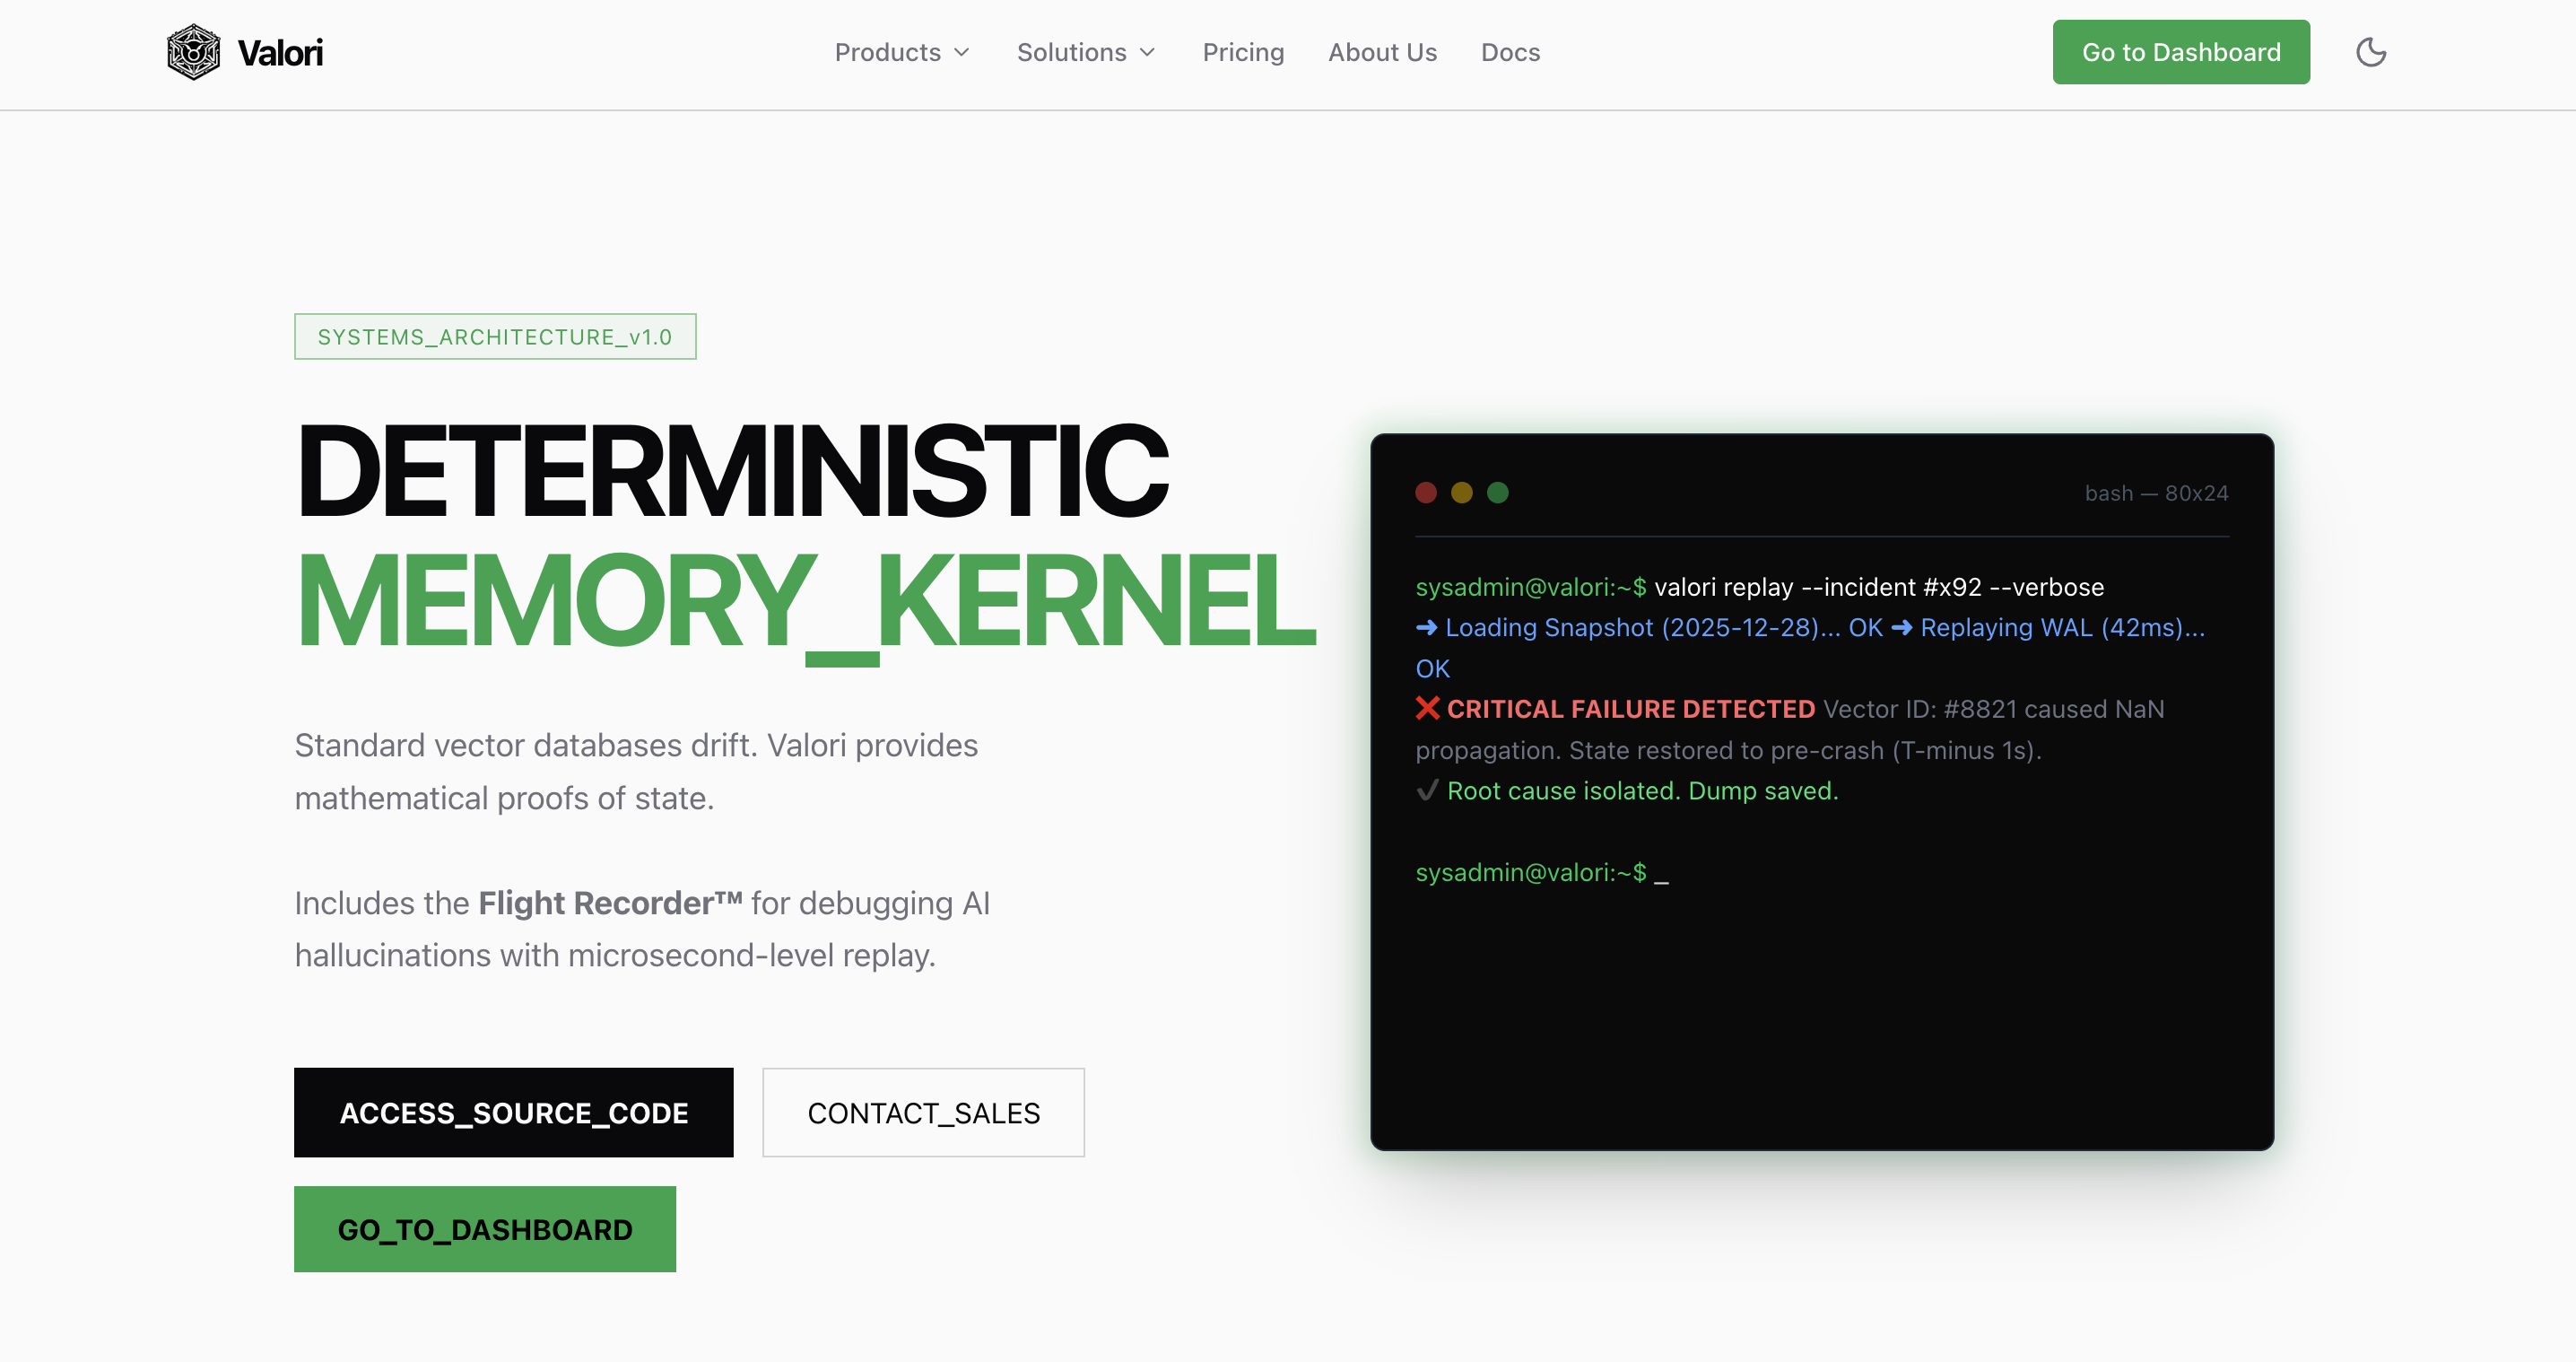Viewport: 2576px width, 1362px height.
Task: Click the green GO_TO_DASHBOARD hero button
Action: (x=485, y=1229)
